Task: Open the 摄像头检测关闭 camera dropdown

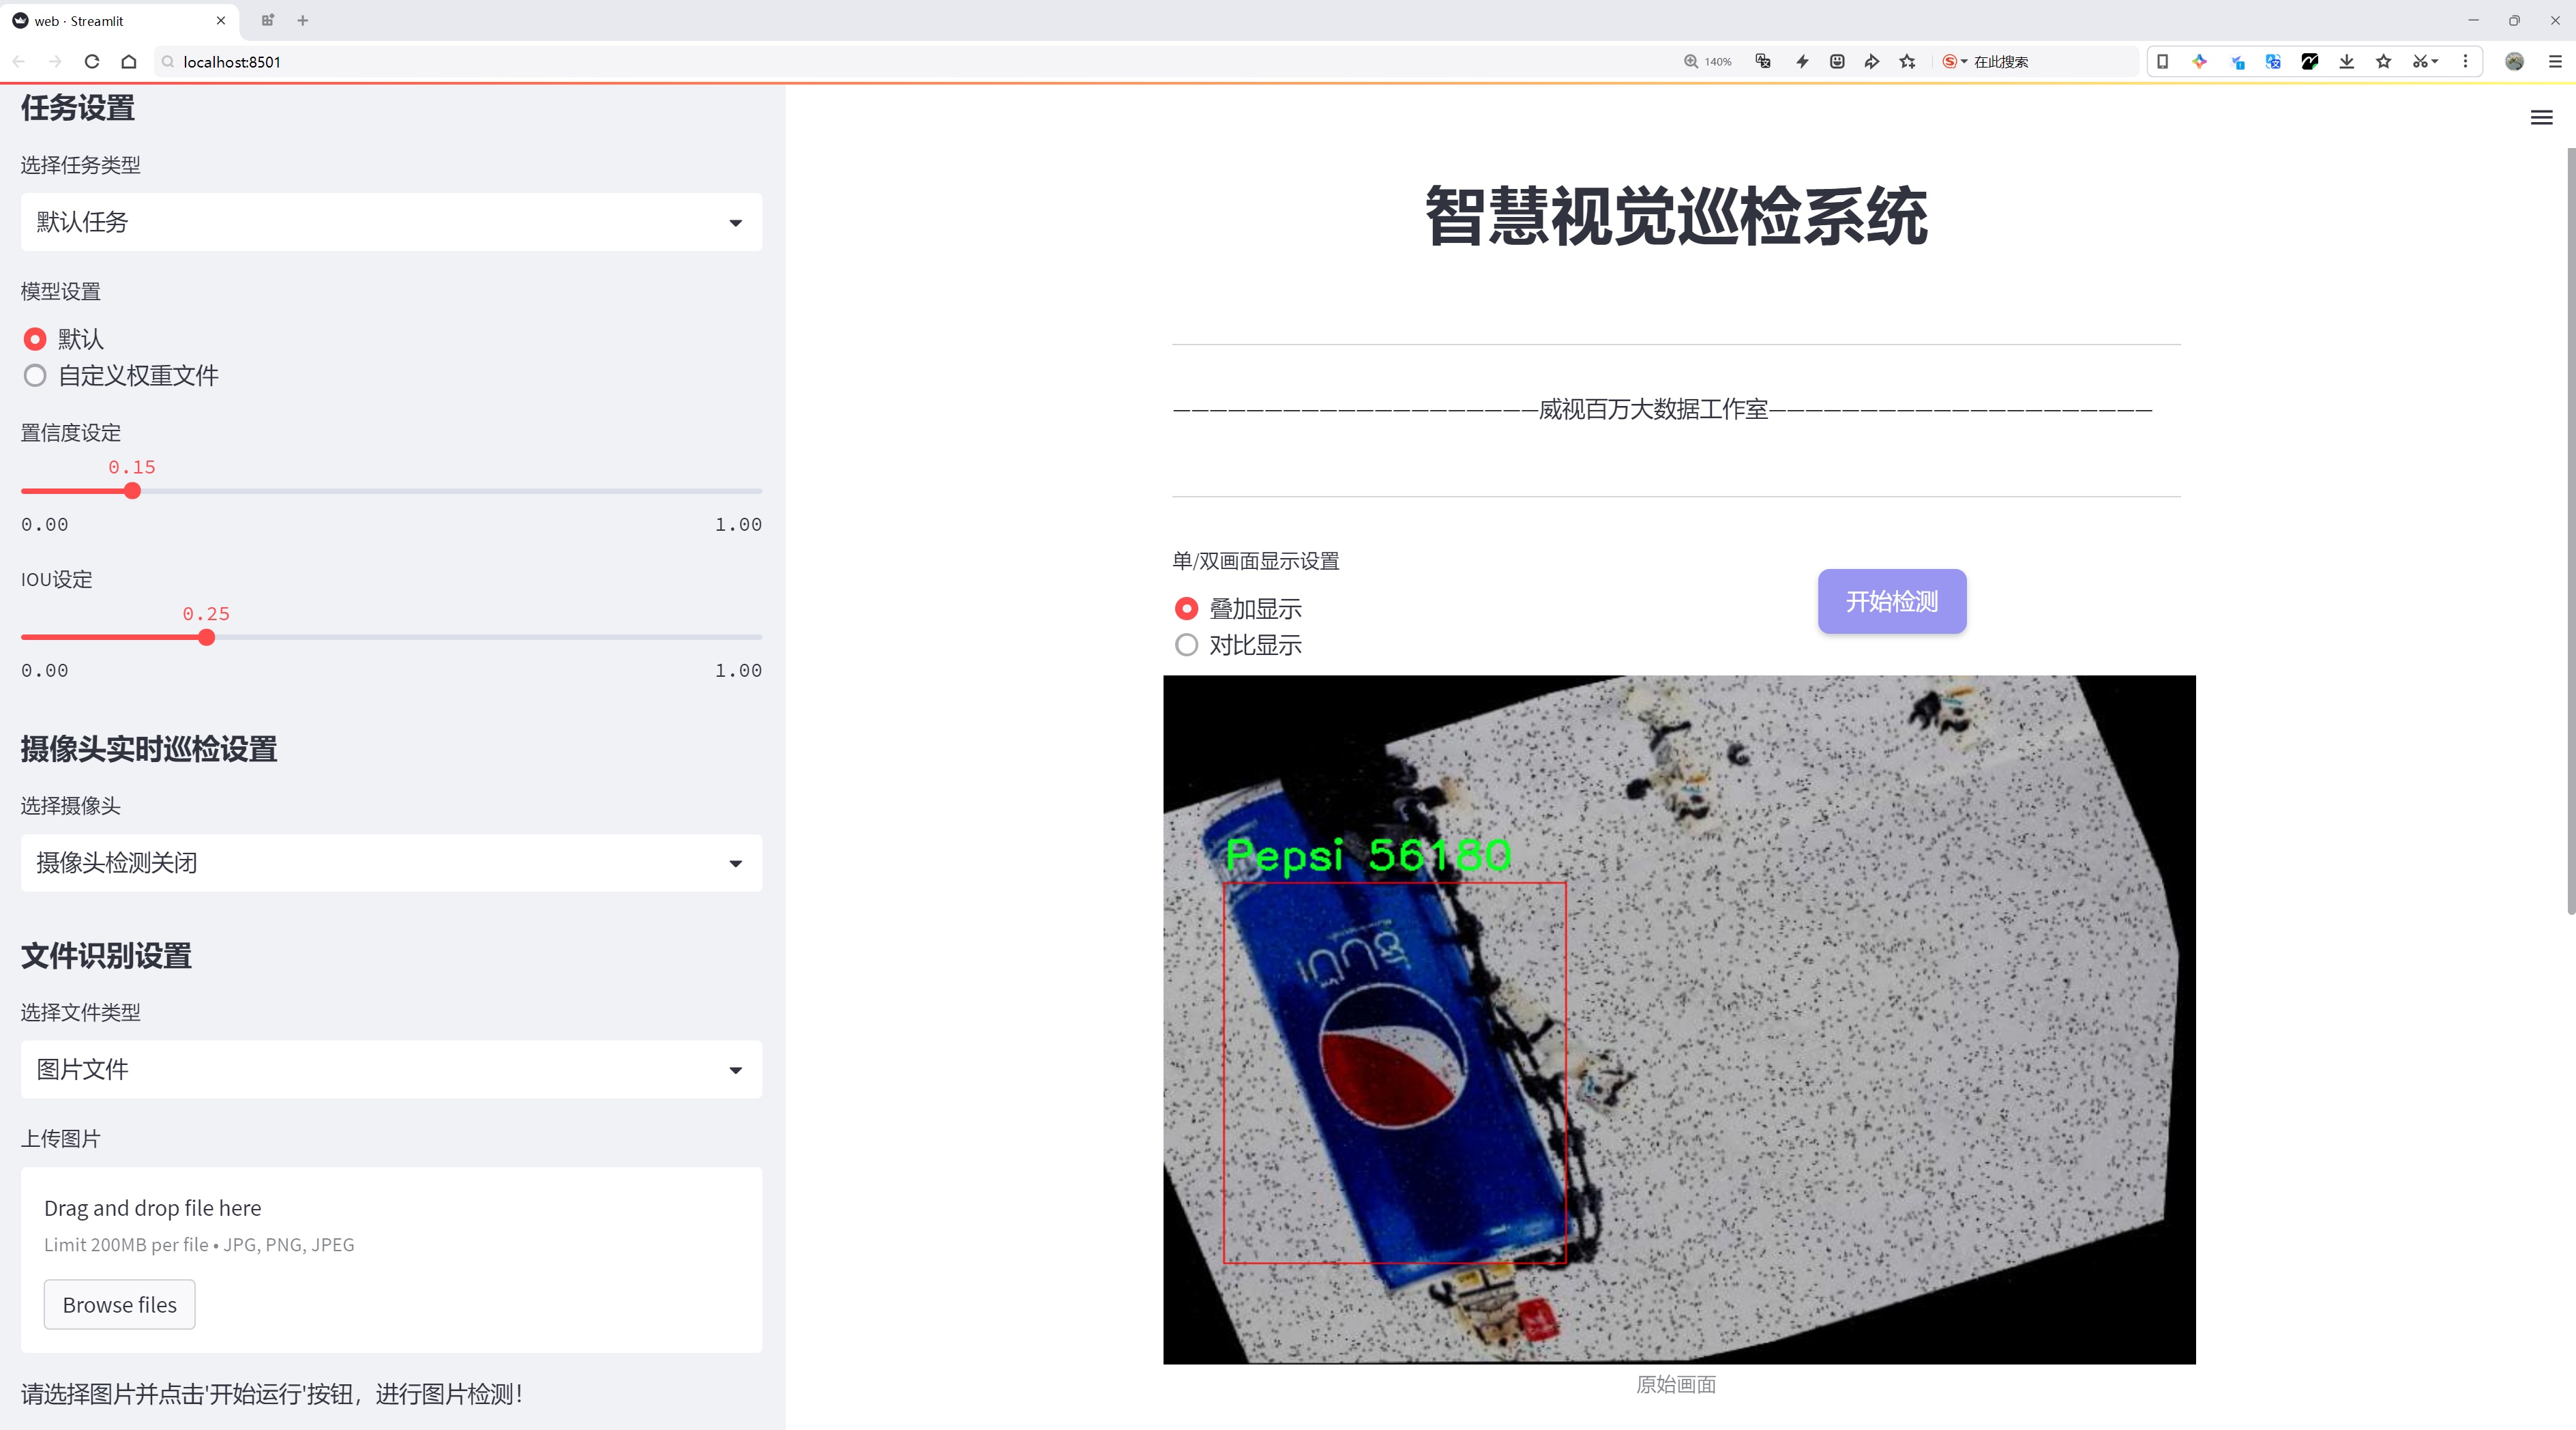Action: tap(391, 863)
